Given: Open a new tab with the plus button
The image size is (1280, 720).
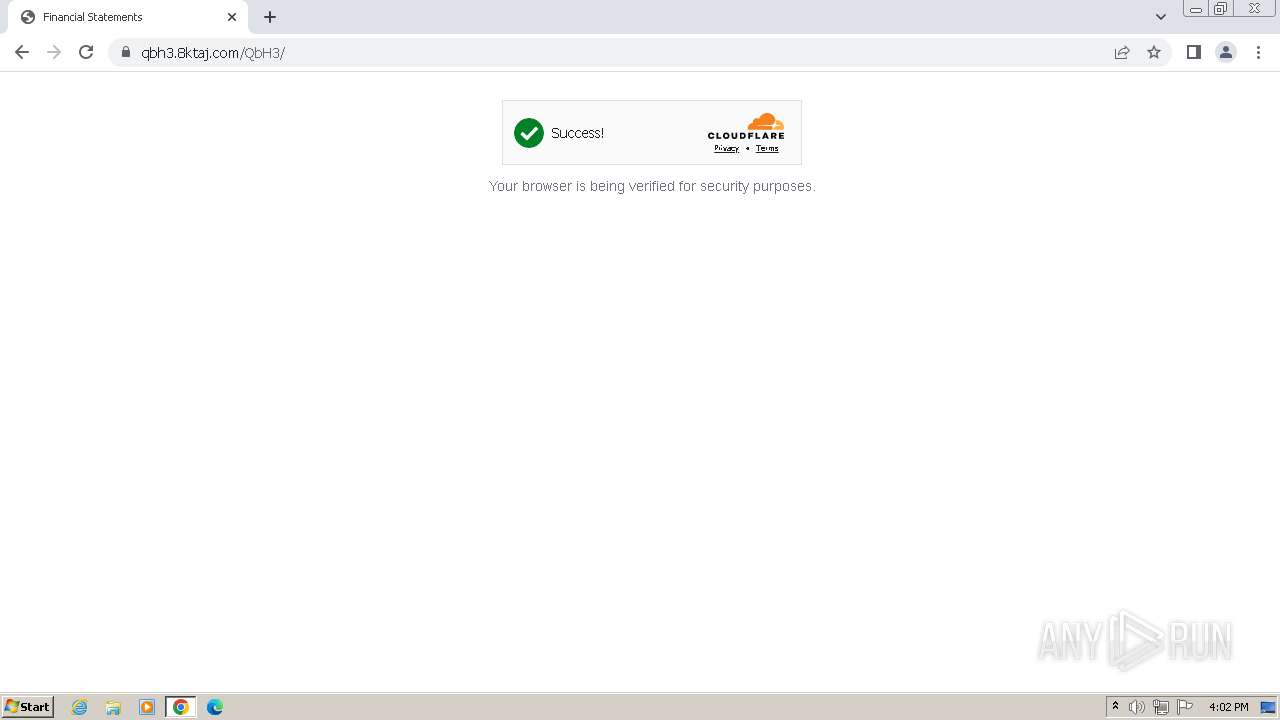Looking at the screenshot, I should (x=270, y=17).
